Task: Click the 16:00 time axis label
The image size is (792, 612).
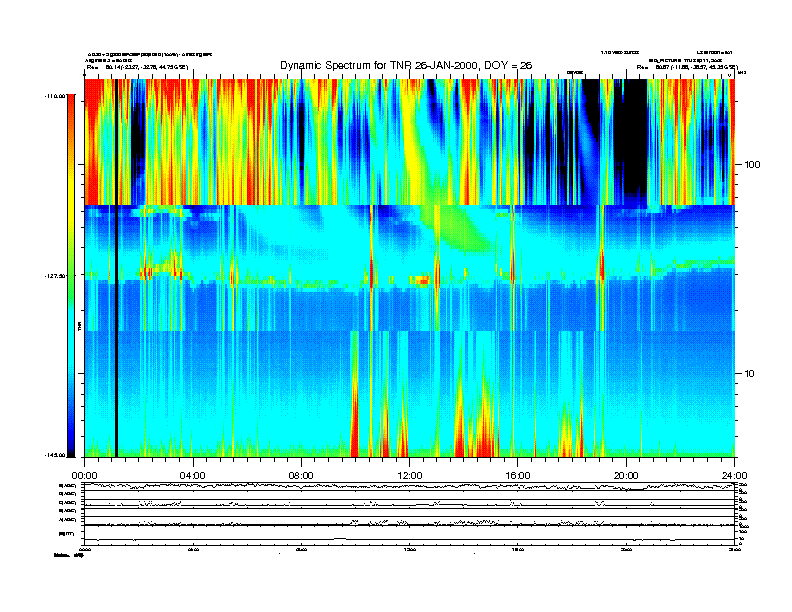Action: (x=518, y=476)
